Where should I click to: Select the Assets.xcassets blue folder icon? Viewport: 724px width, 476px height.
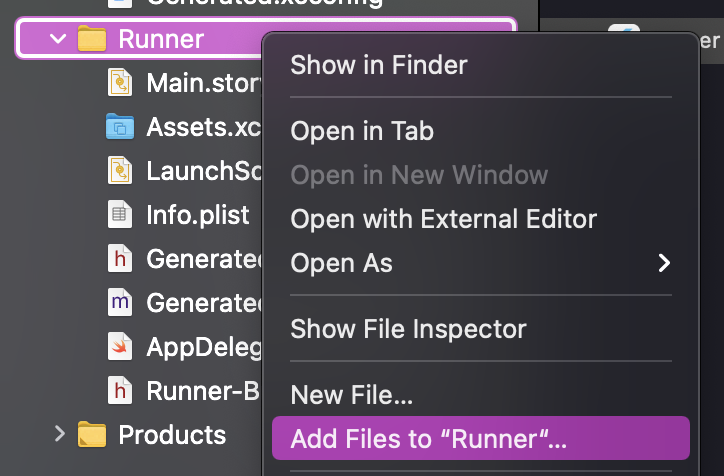point(120,127)
